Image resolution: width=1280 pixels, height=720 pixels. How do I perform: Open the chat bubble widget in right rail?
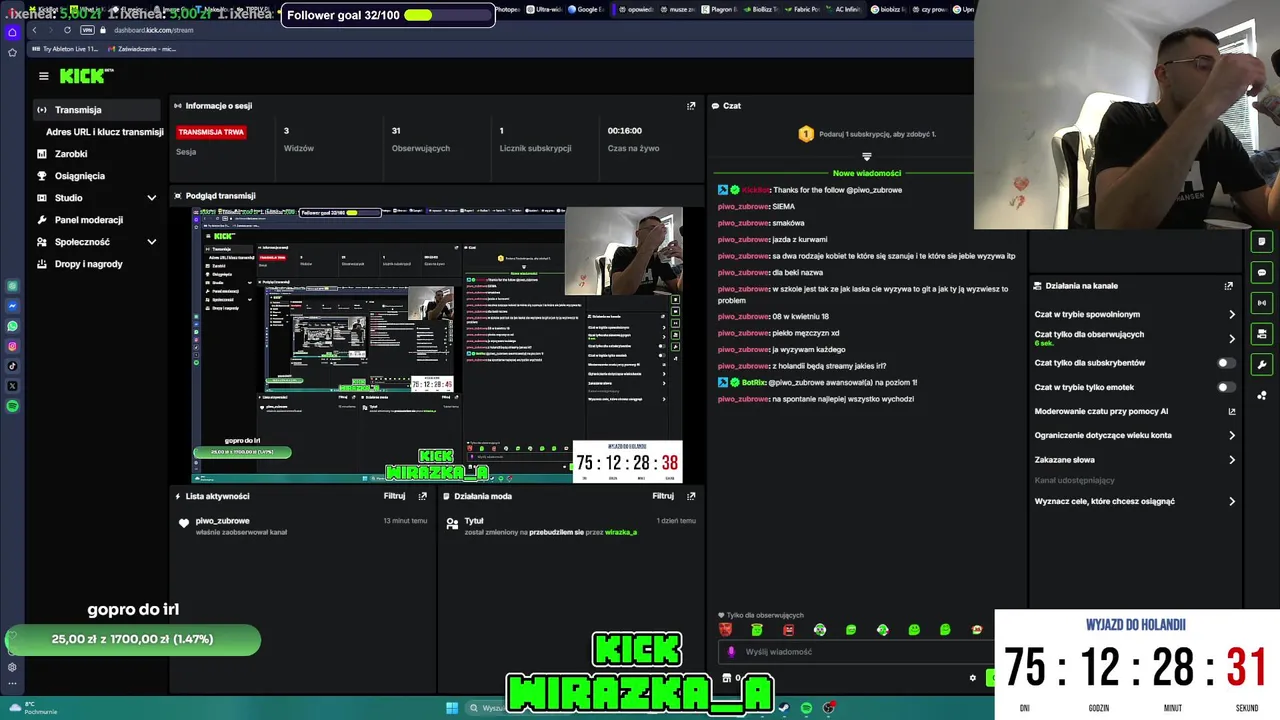click(x=1262, y=272)
